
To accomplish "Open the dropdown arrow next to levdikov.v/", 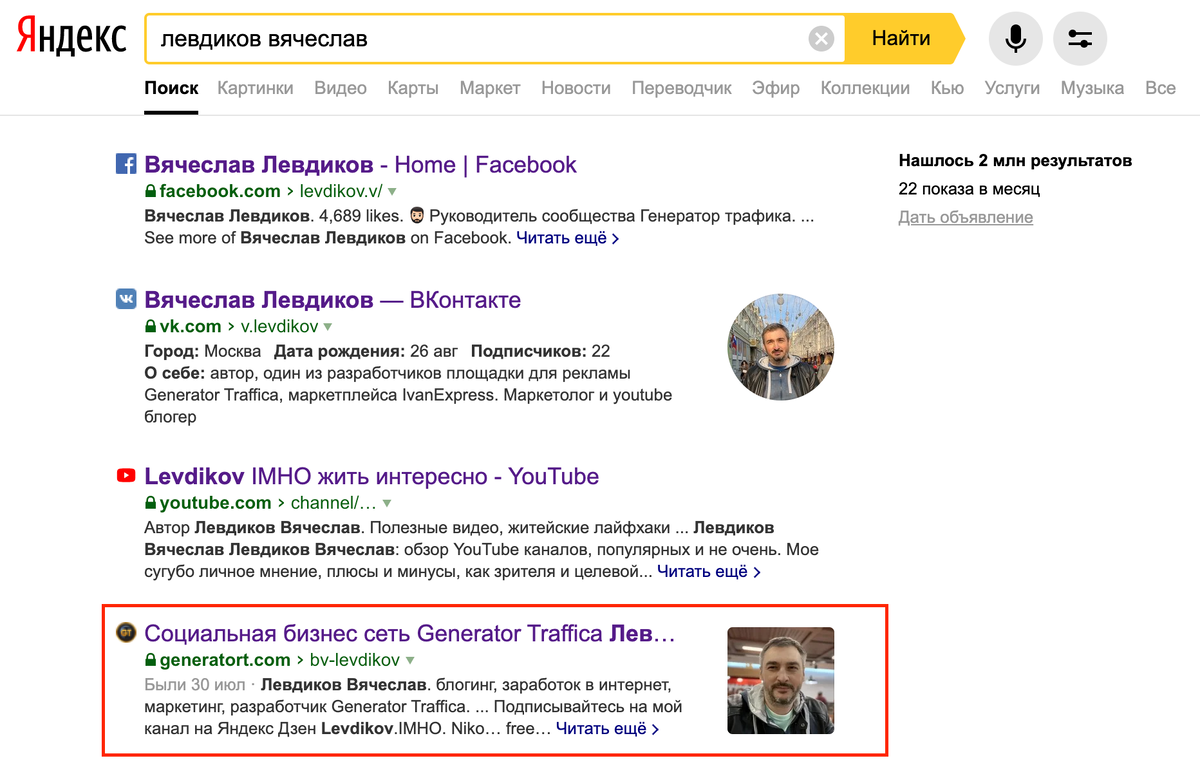I will click(393, 190).
